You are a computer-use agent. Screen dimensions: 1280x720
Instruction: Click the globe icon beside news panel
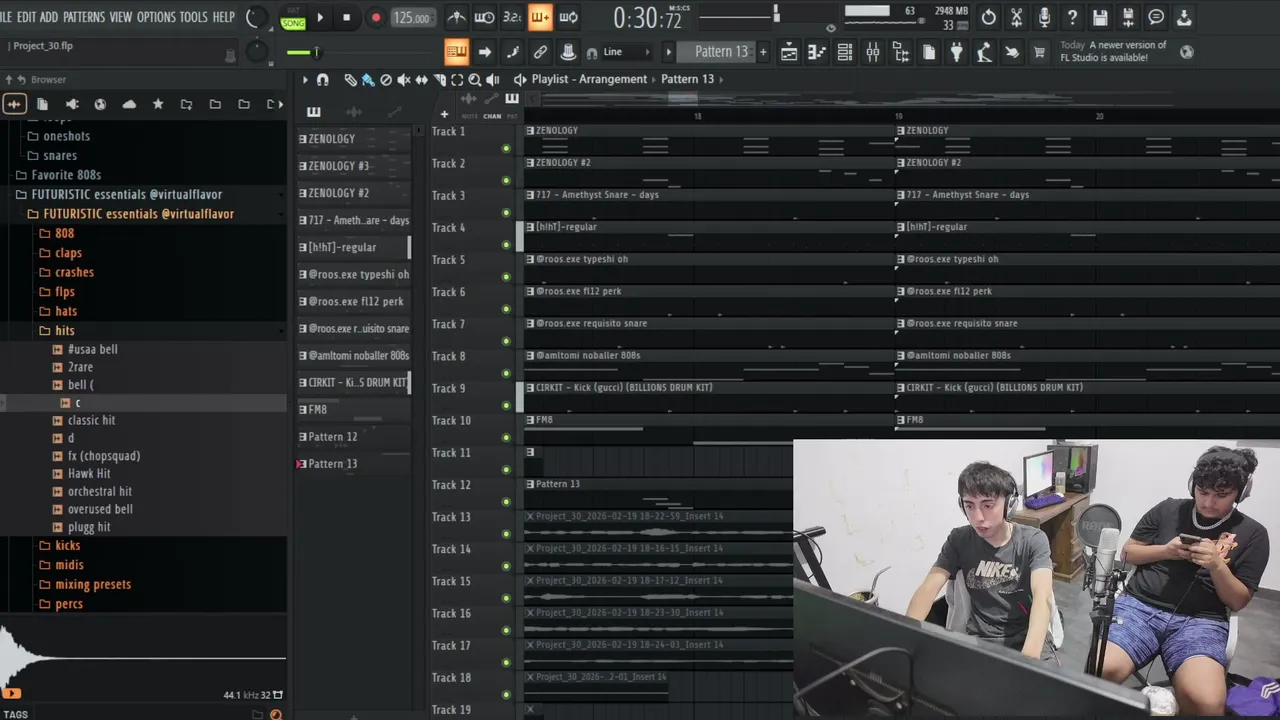[x=1187, y=52]
